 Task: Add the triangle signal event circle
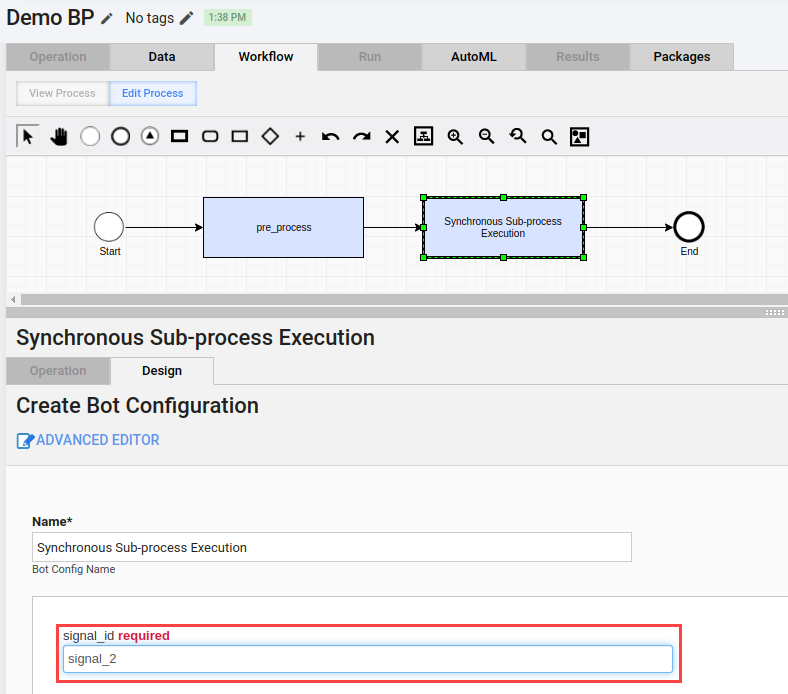coord(150,136)
